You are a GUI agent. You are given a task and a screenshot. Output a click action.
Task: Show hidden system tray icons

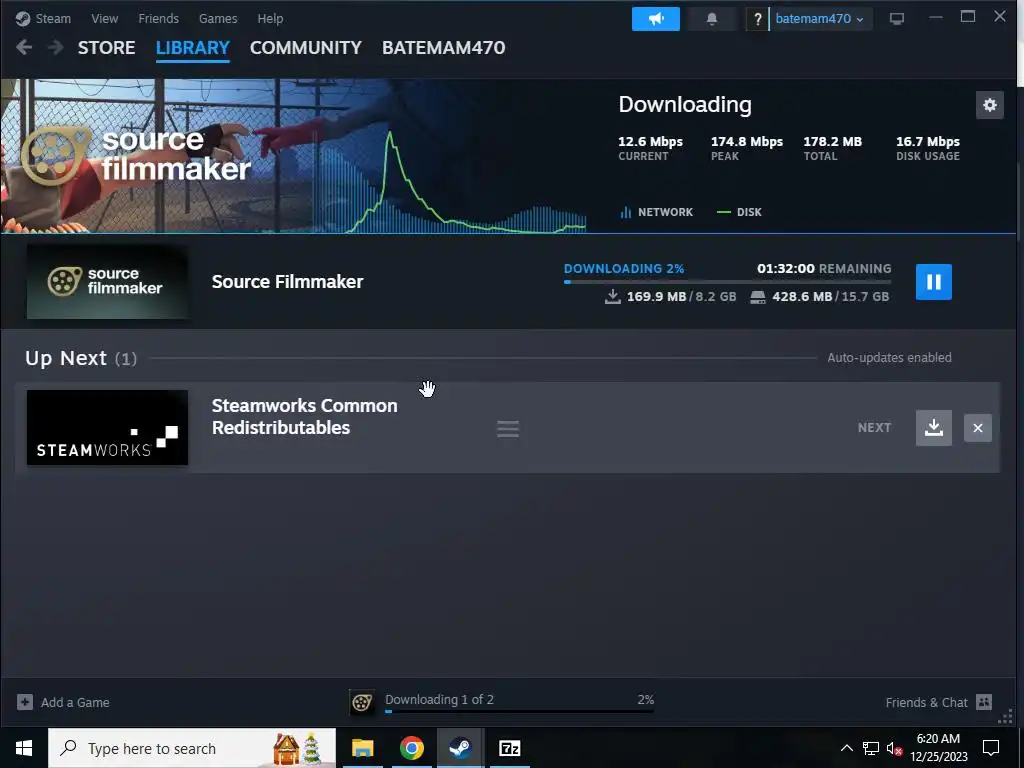pos(846,748)
